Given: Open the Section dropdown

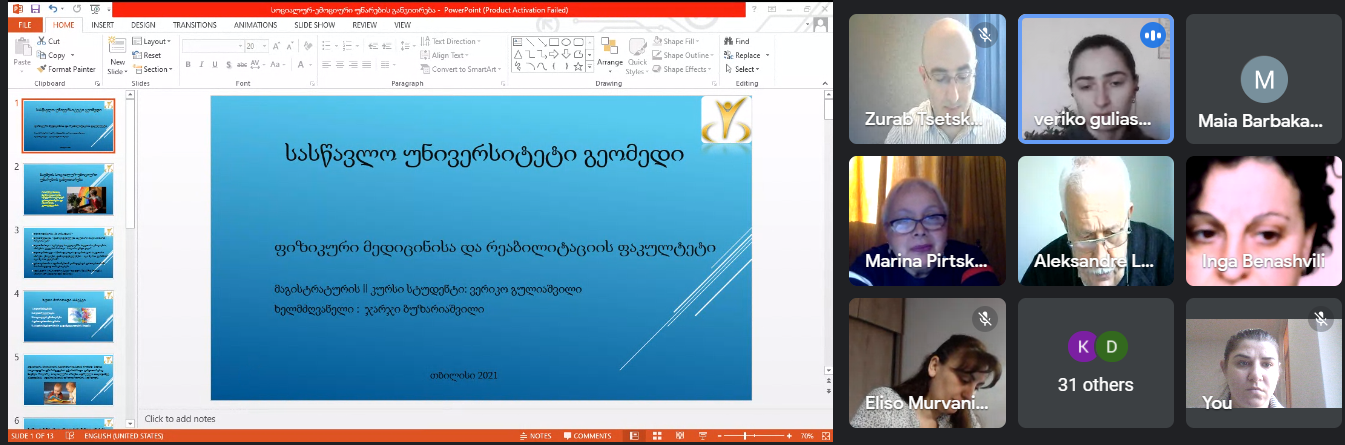Looking at the screenshot, I should click(153, 69).
